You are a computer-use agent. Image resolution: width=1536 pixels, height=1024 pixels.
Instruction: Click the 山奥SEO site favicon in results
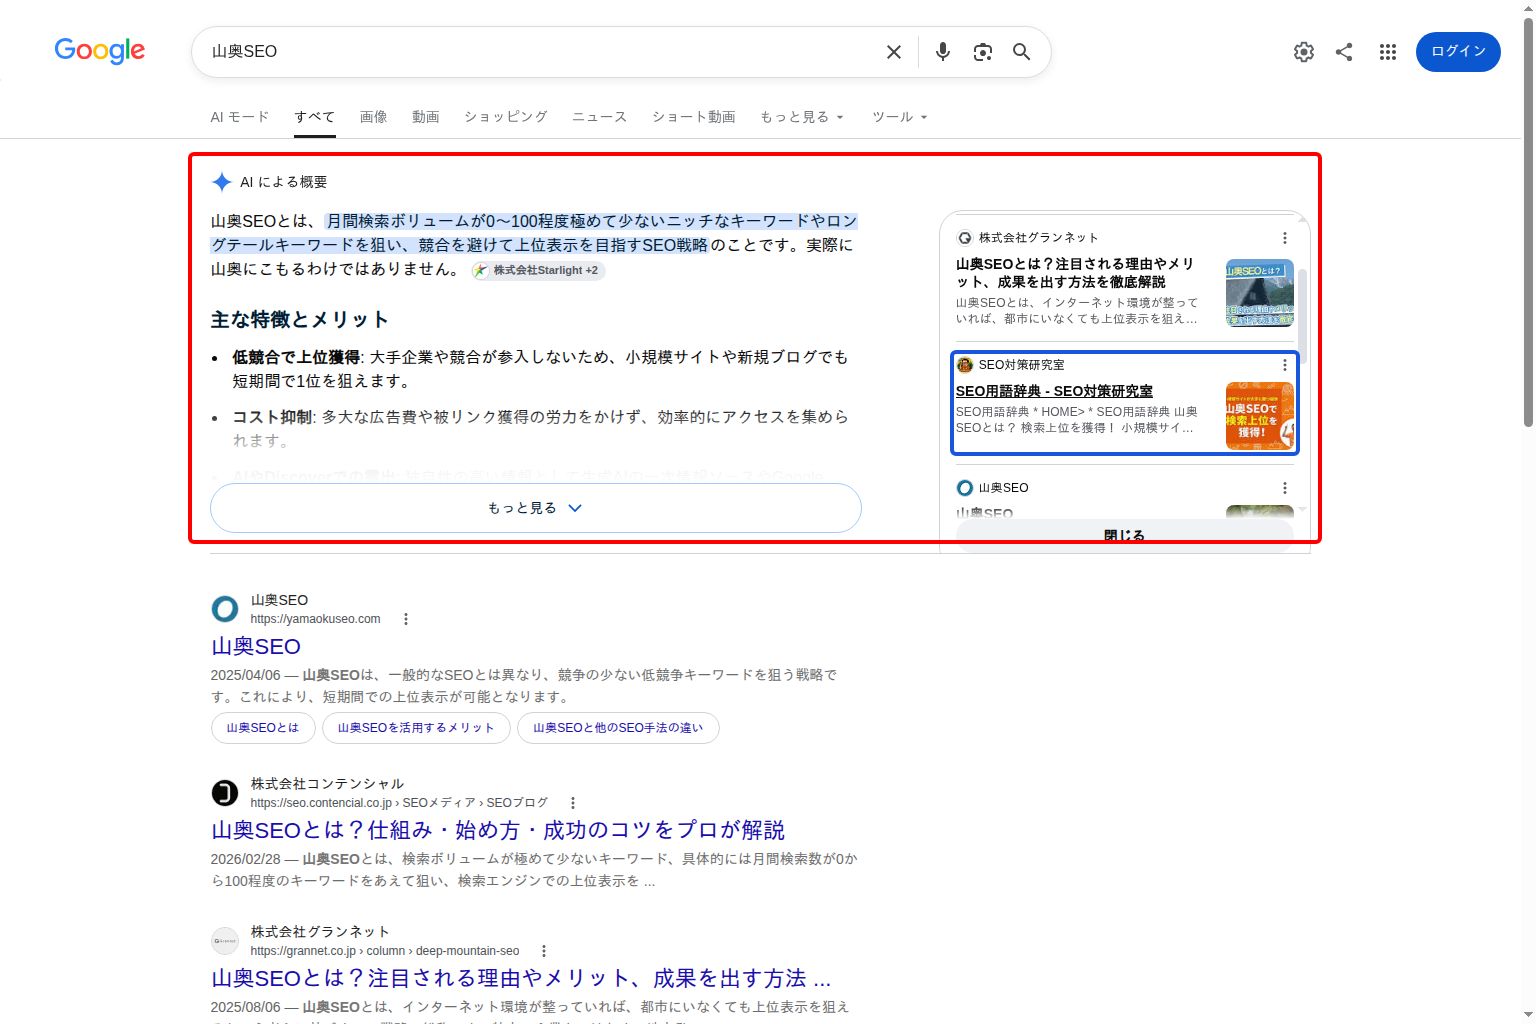tap(225, 609)
